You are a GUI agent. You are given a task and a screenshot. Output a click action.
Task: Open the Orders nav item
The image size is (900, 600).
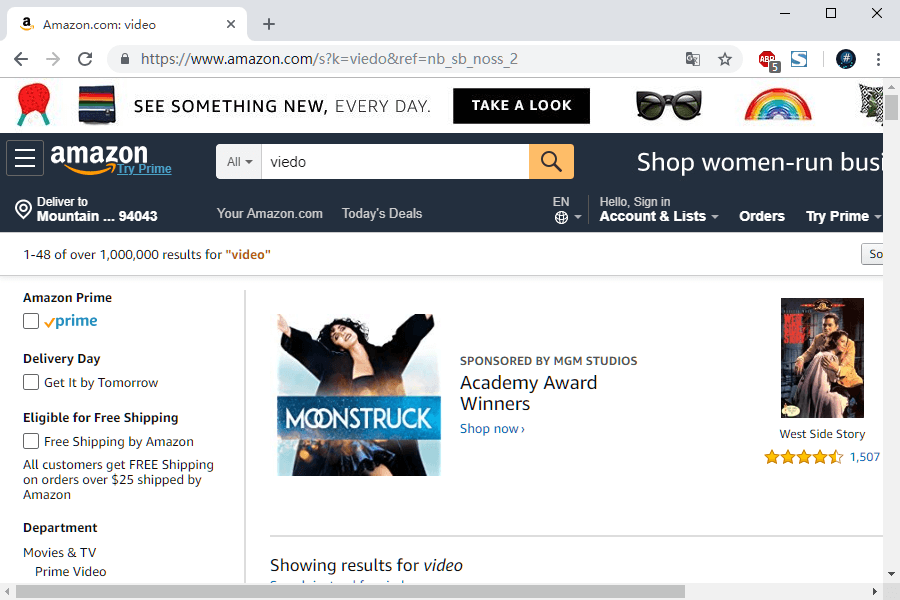click(762, 216)
